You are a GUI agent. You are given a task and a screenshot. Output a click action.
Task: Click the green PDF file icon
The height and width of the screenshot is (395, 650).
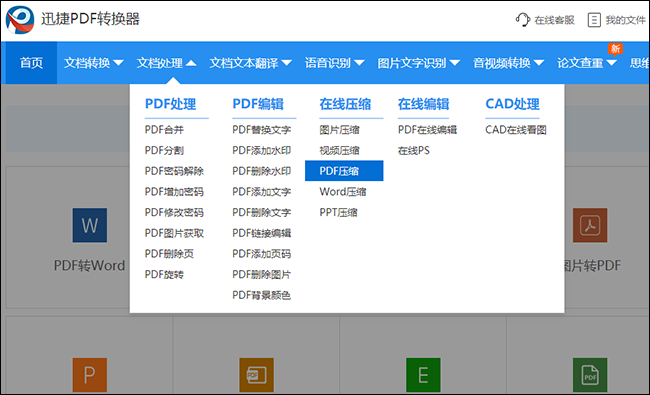pos(590,375)
